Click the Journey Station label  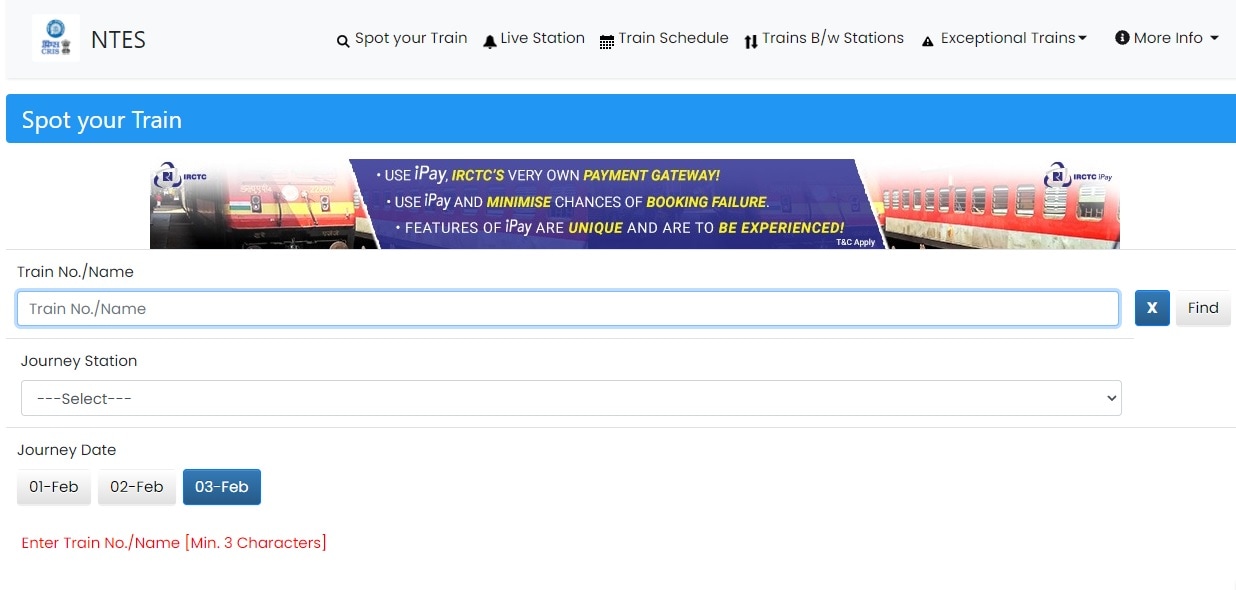pyautogui.click(x=79, y=361)
